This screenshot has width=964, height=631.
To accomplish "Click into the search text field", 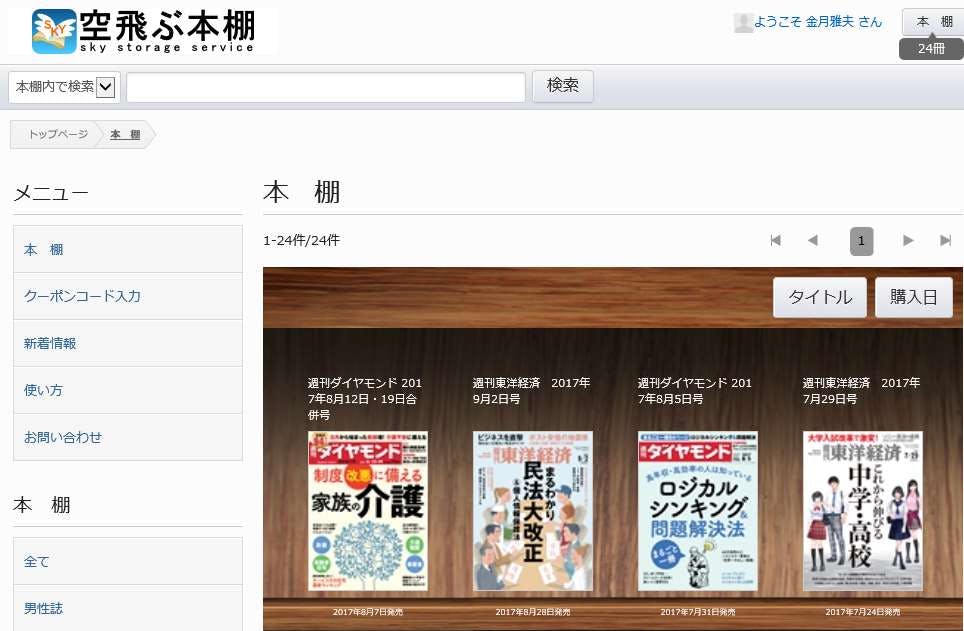I will (326, 87).
